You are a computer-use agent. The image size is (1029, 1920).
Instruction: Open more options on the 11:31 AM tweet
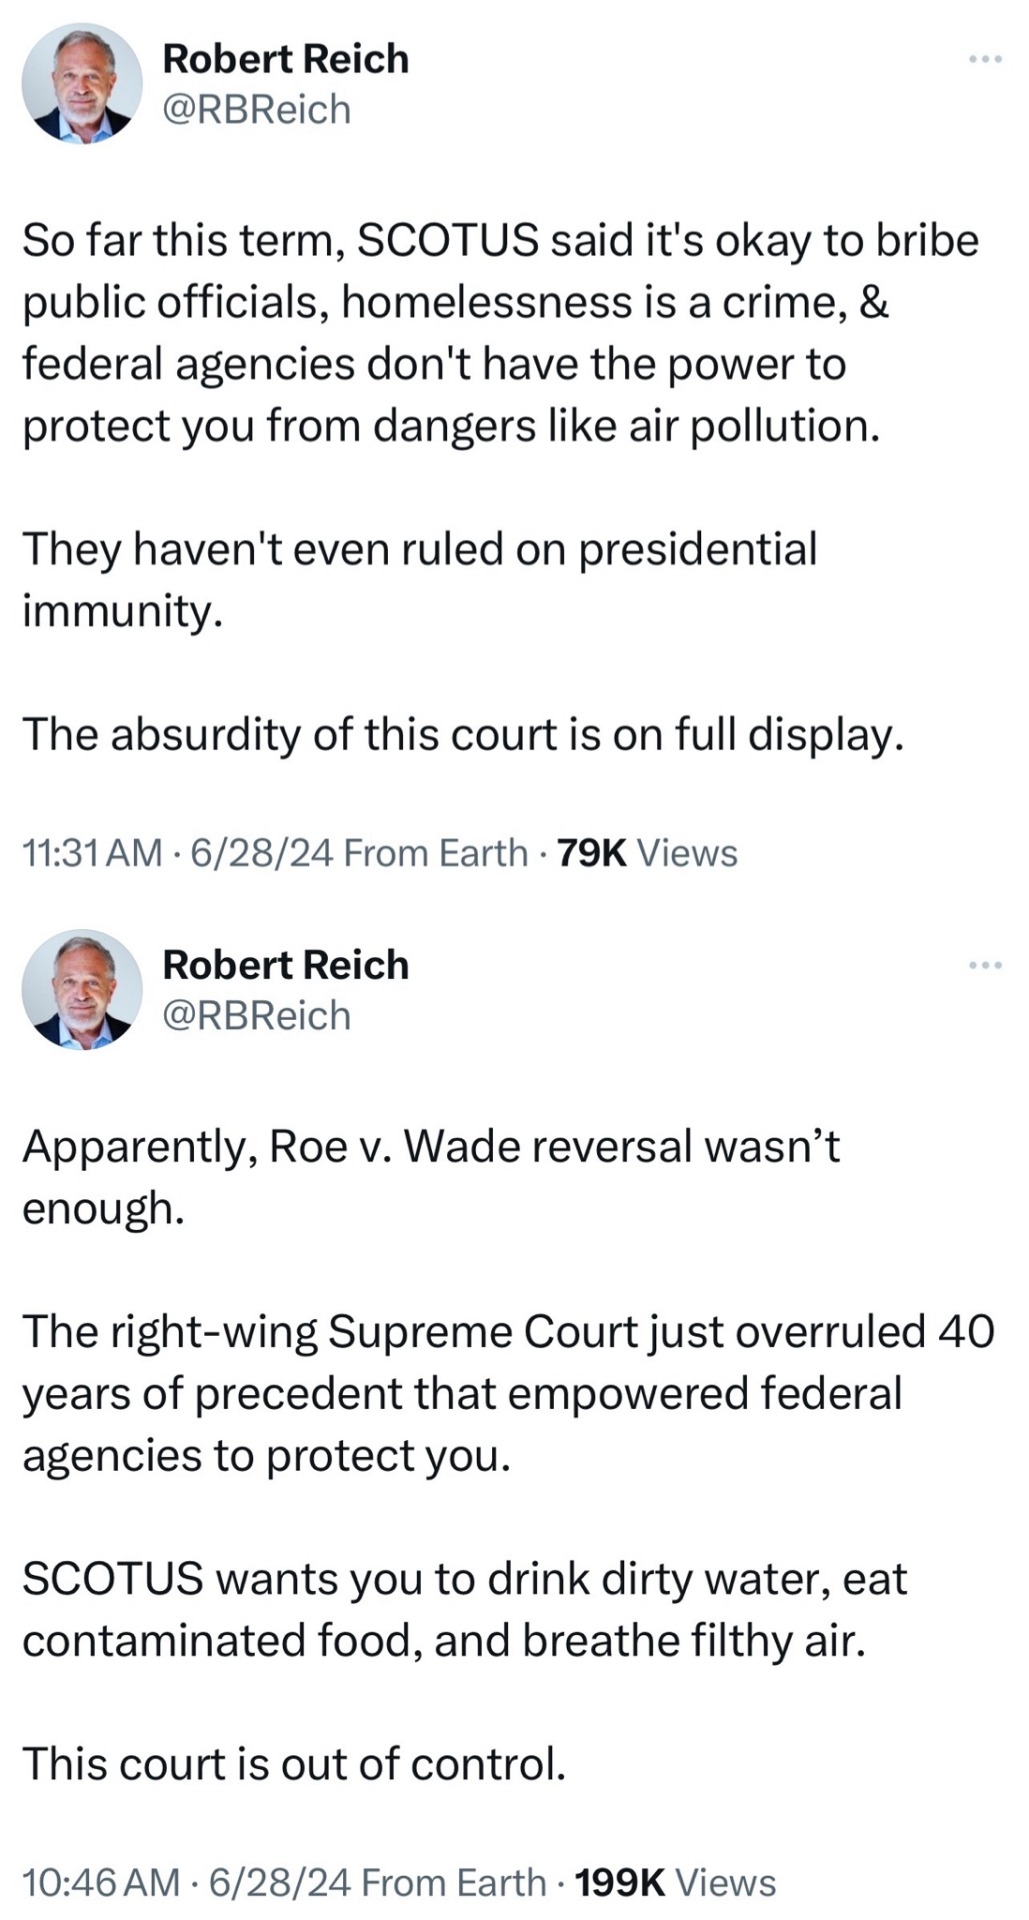click(x=985, y=60)
